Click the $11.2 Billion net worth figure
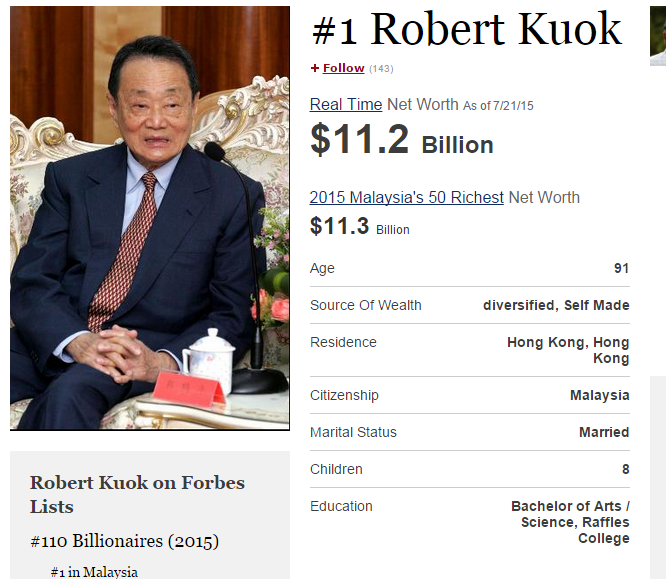This screenshot has width=666, height=579. [402, 139]
